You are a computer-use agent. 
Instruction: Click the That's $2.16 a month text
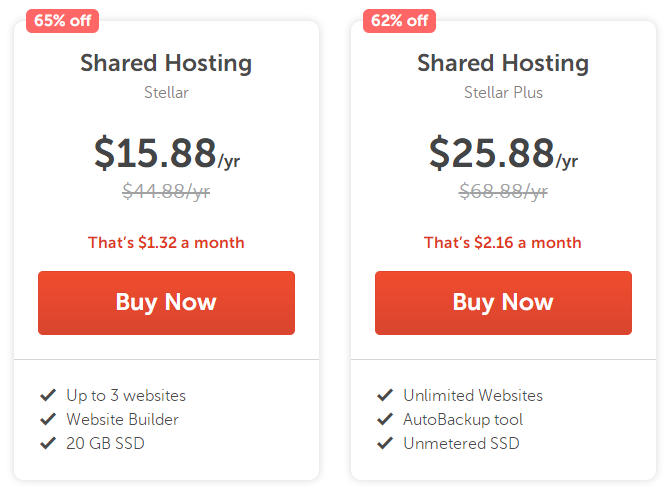pos(503,242)
